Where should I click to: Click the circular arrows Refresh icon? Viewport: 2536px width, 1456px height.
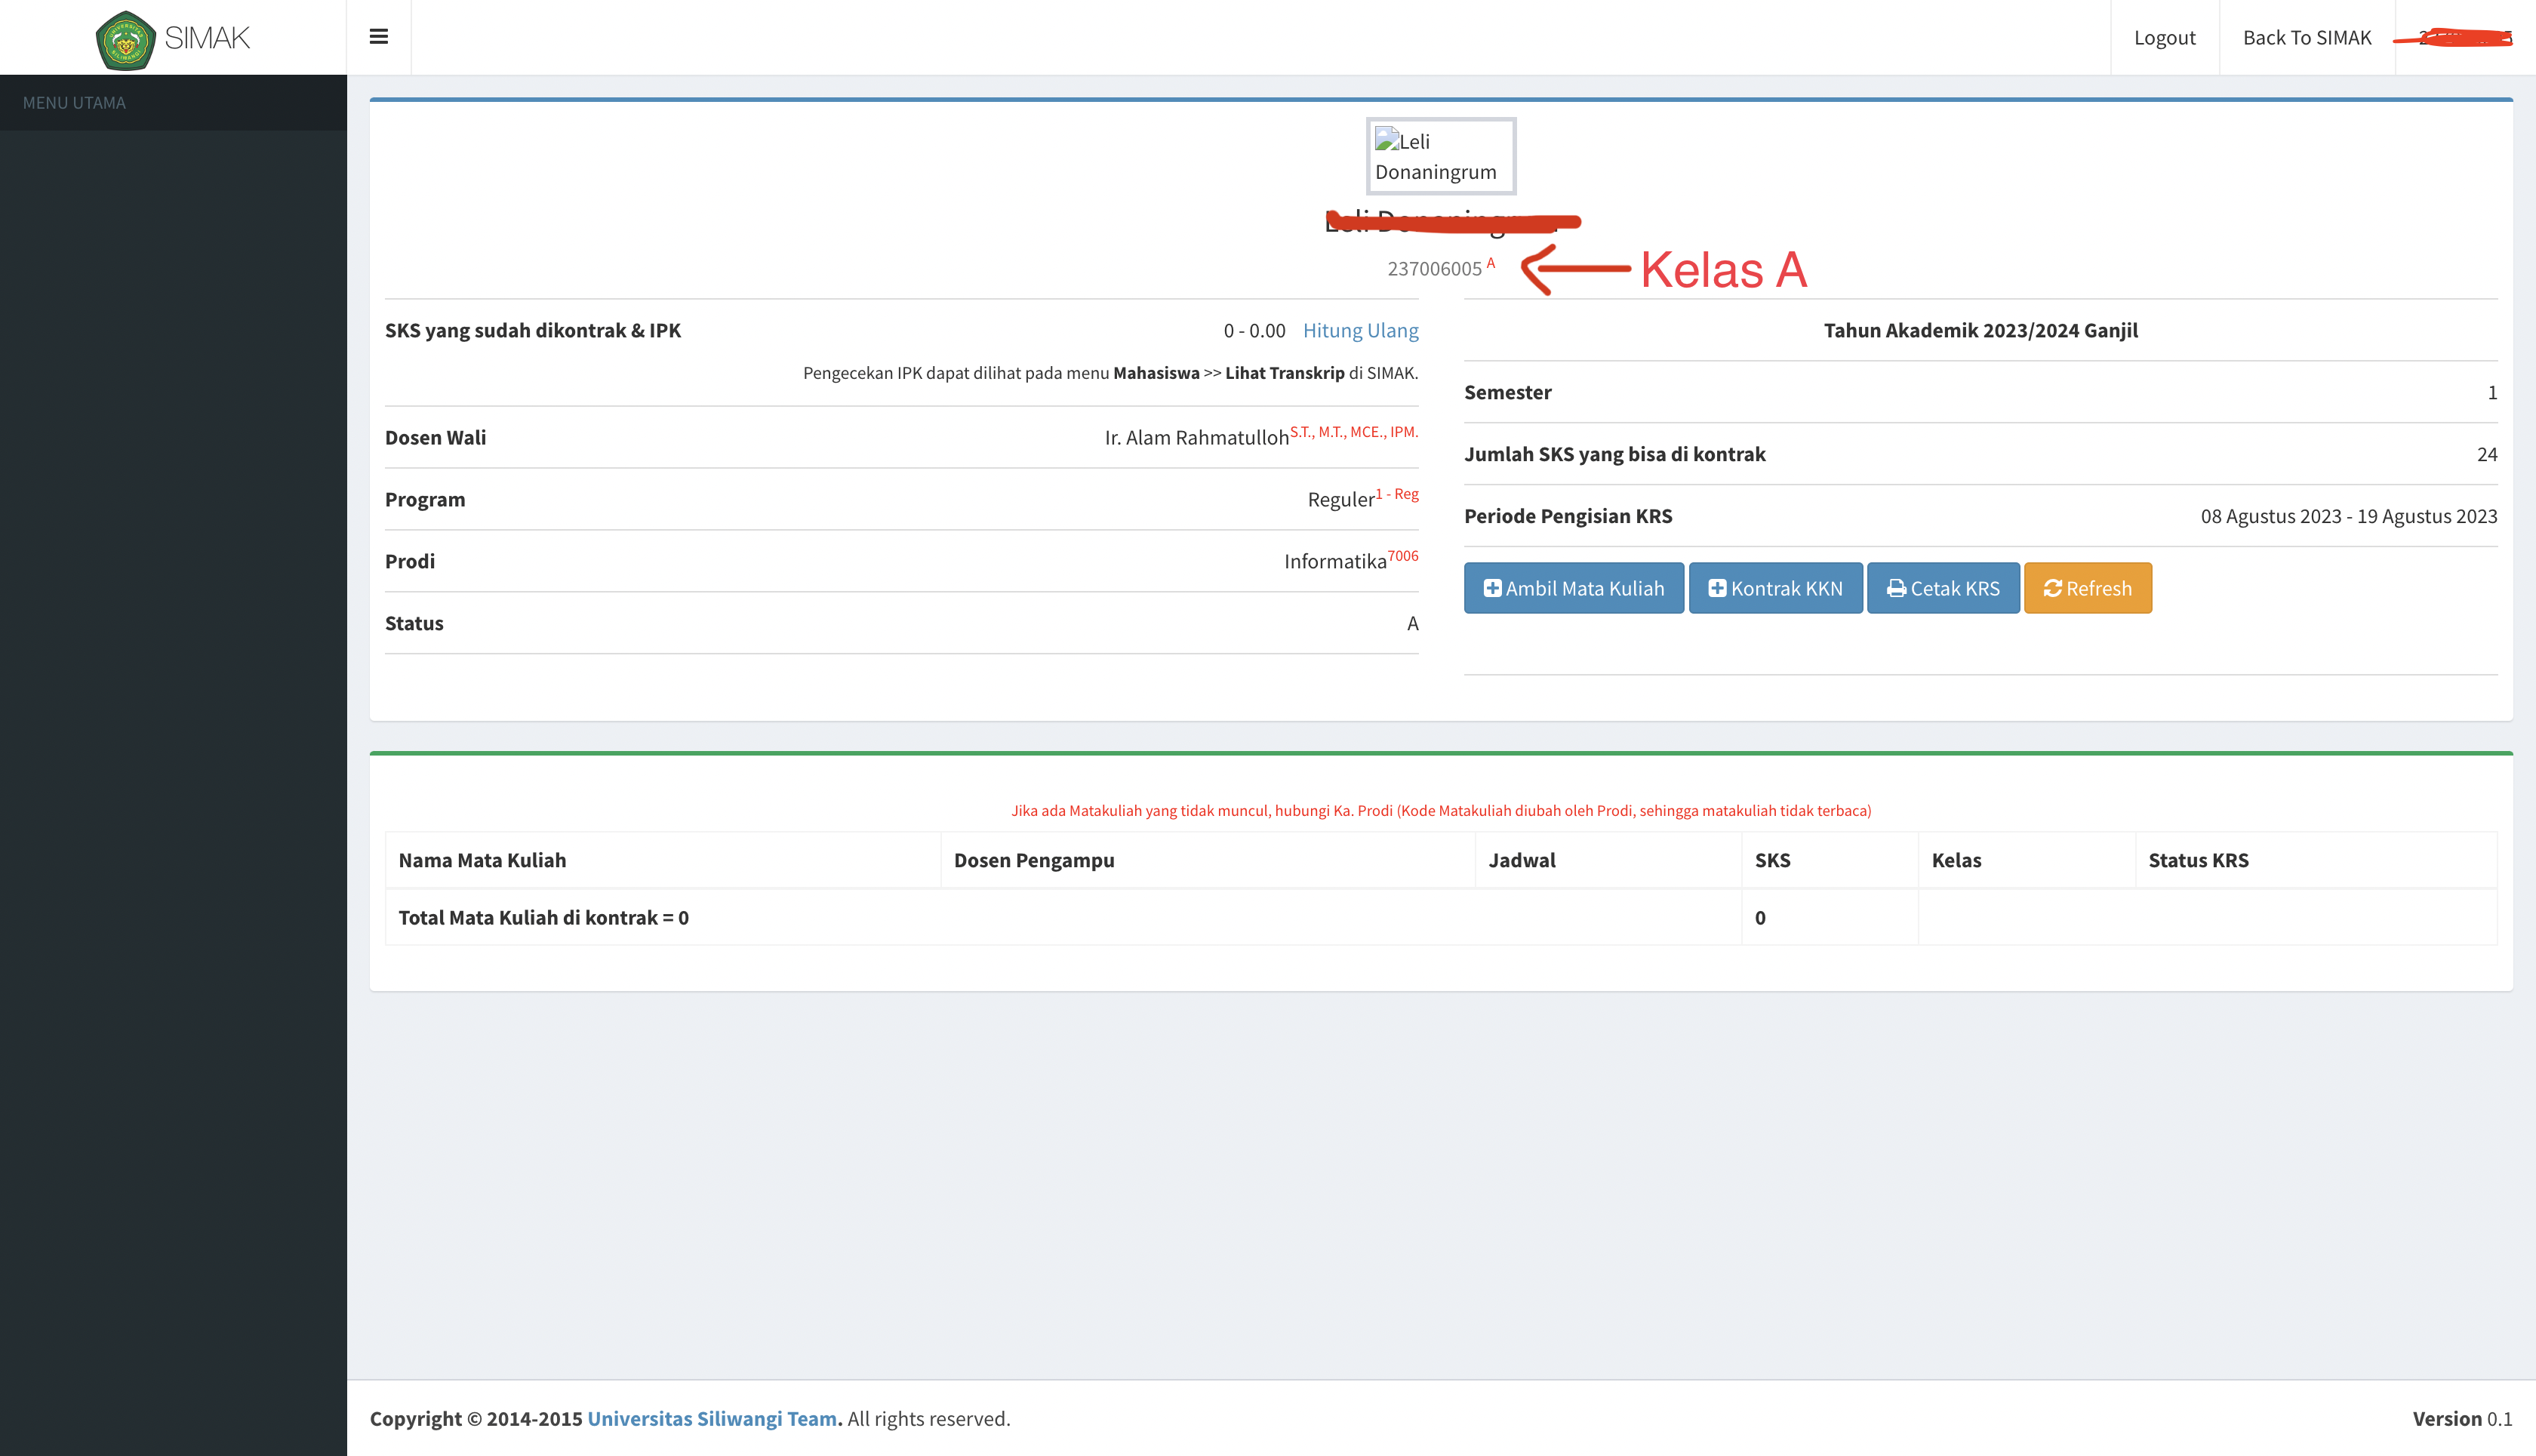(2053, 588)
